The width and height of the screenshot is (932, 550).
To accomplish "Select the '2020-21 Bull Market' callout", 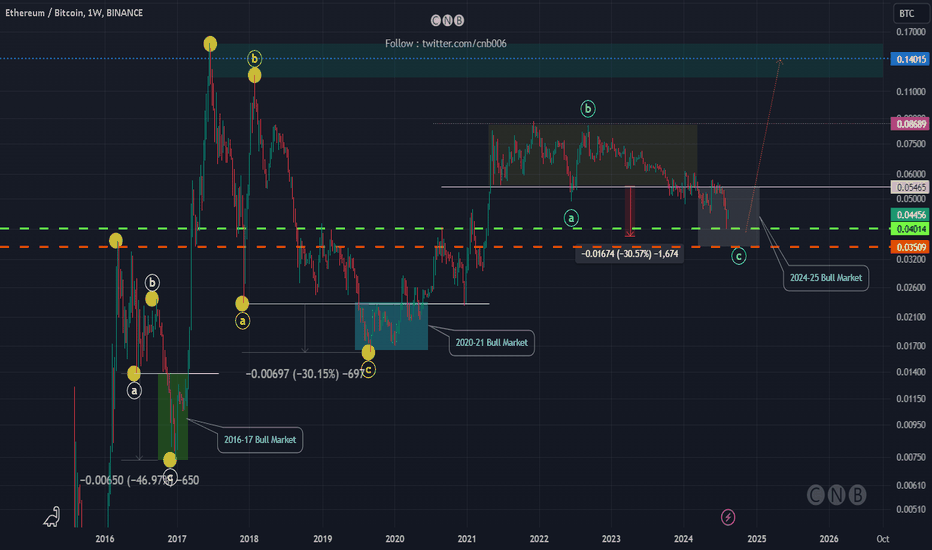I will coord(492,343).
